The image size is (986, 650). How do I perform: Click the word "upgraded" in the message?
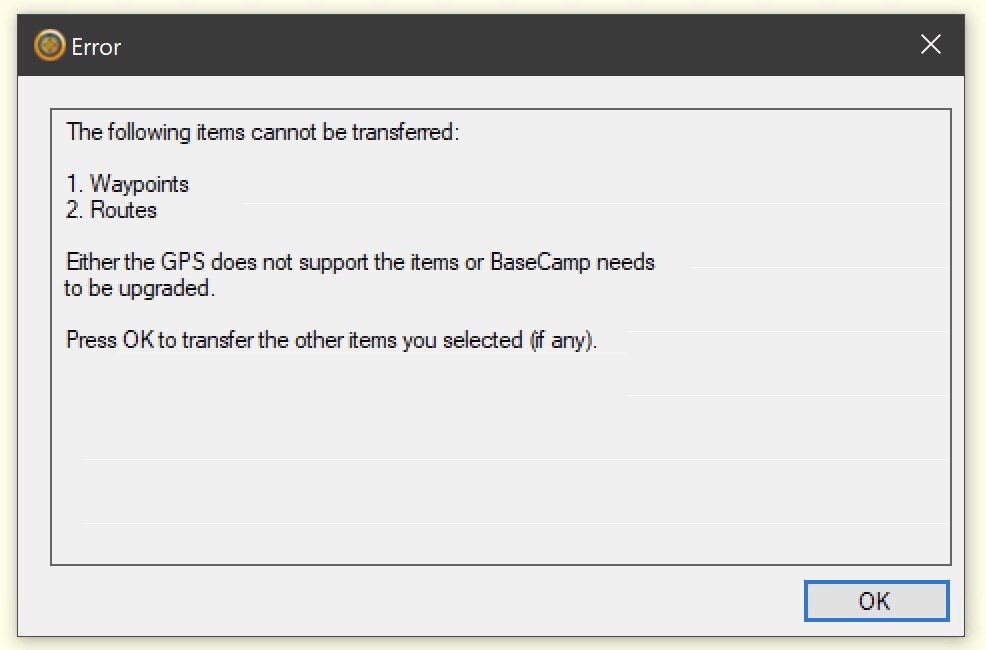coord(170,289)
